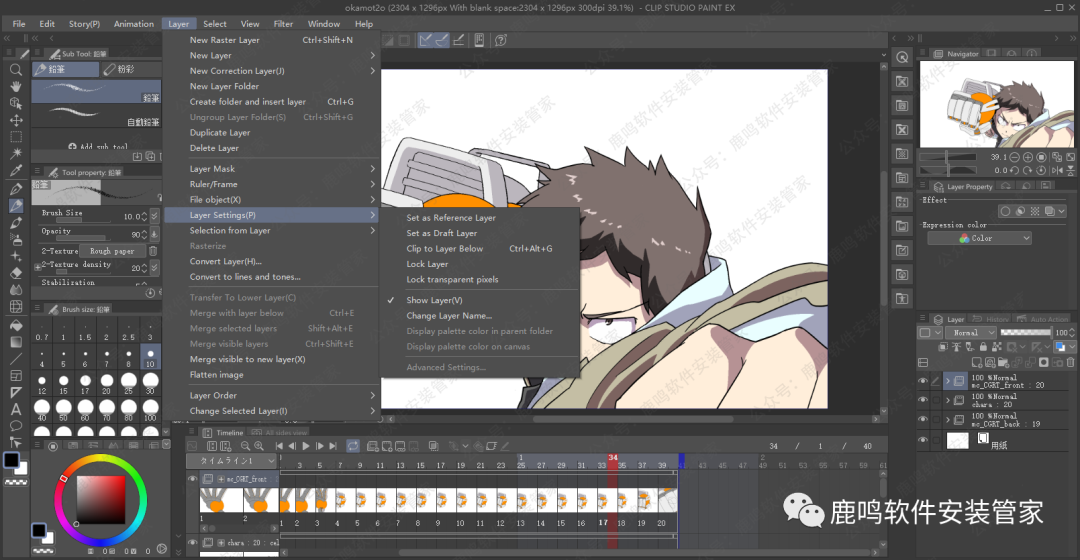Choose the Text tool
Image resolution: width=1080 pixels, height=560 pixels.
pyautogui.click(x=16, y=409)
